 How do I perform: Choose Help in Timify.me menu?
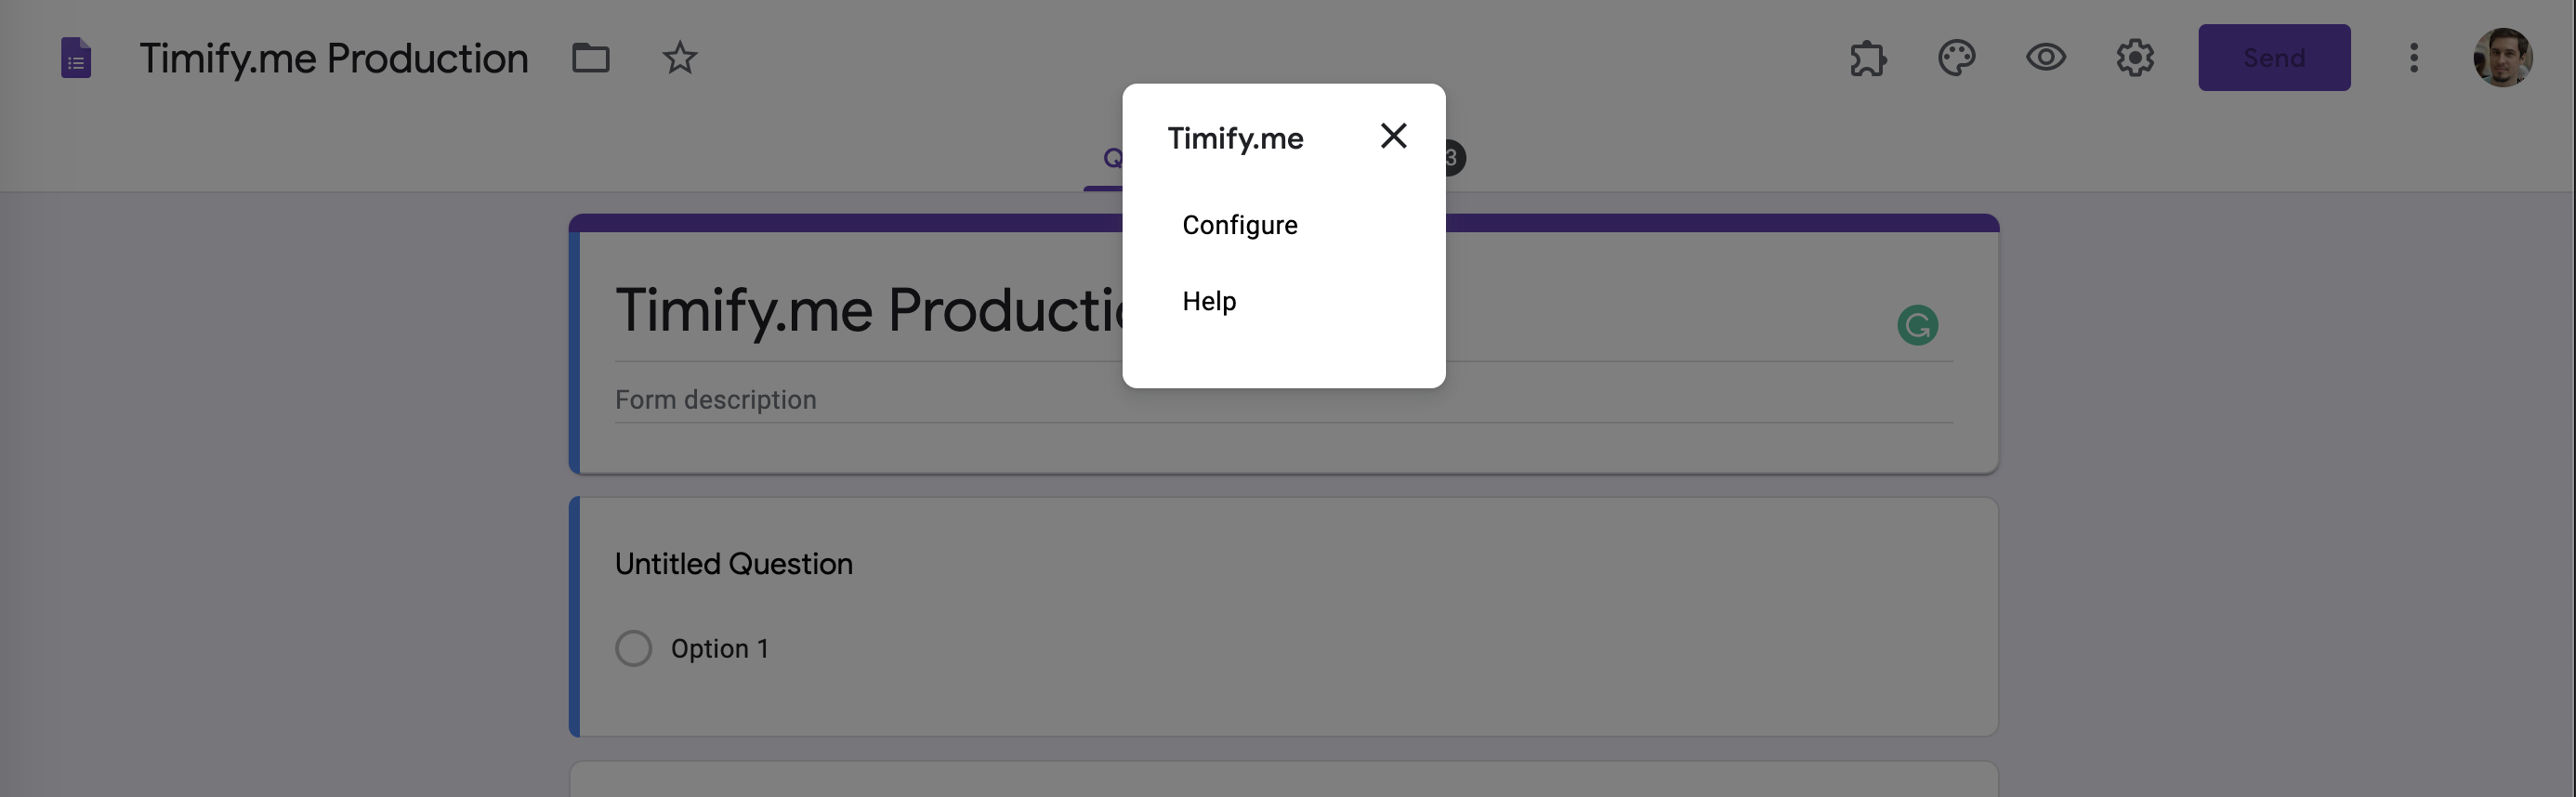click(x=1209, y=301)
